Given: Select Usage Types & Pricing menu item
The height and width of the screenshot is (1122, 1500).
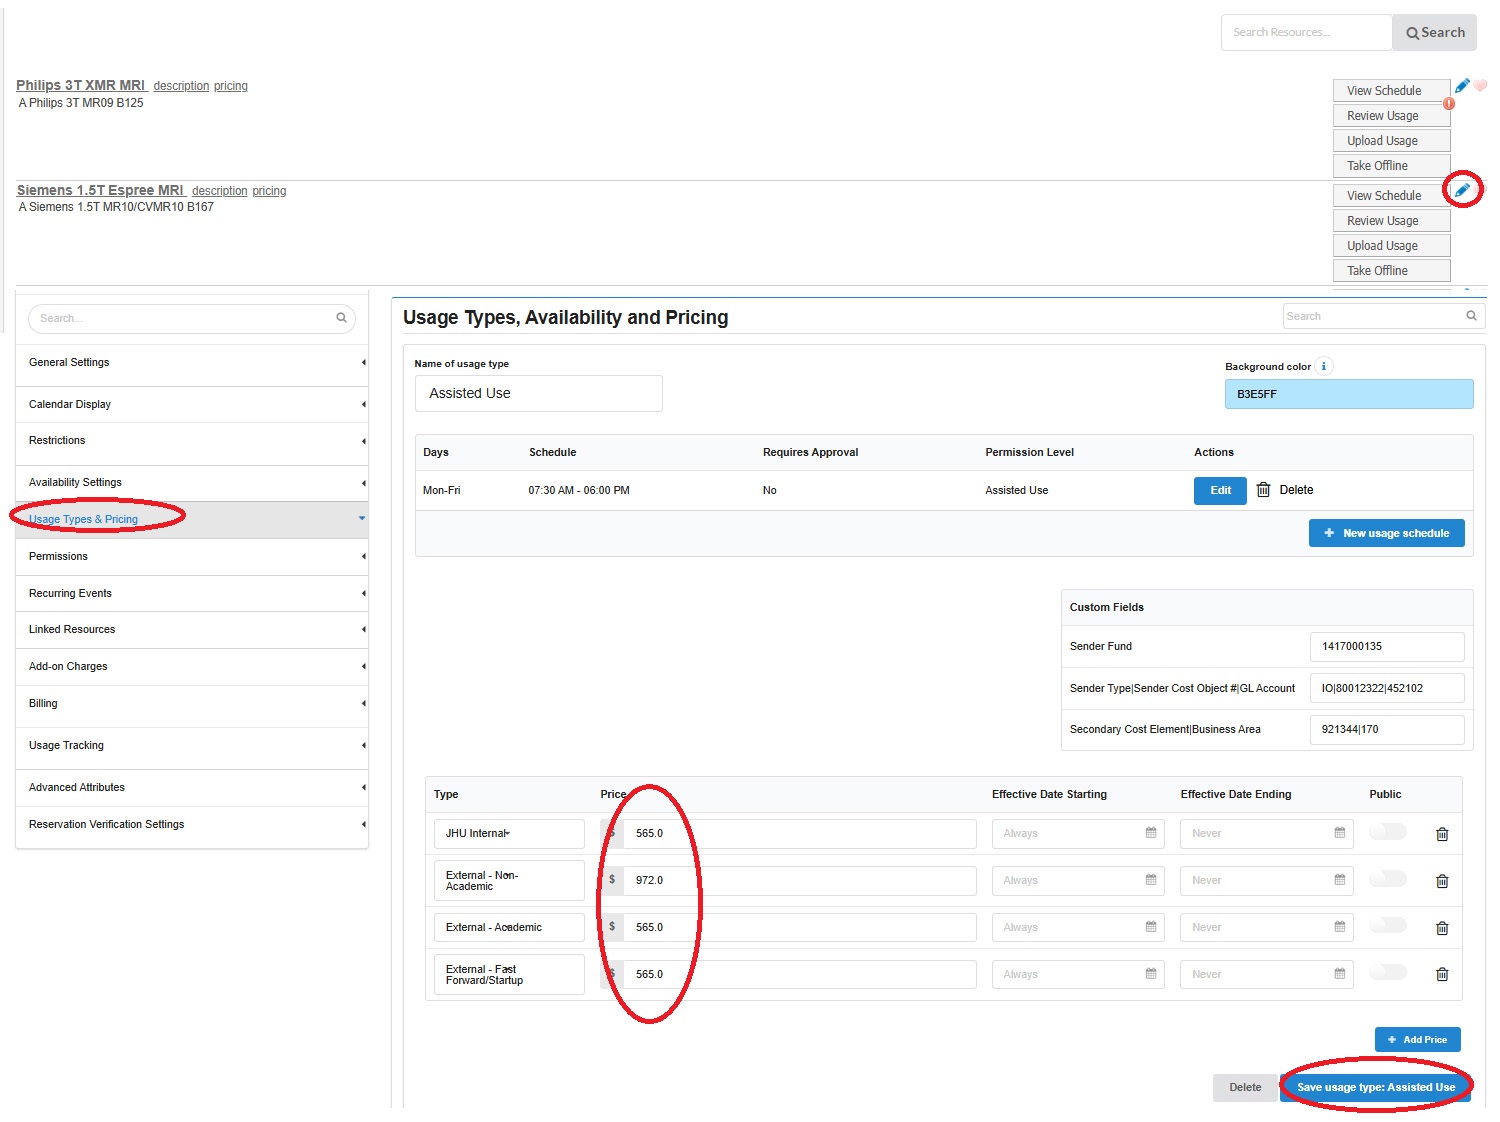Looking at the screenshot, I should point(84,520).
